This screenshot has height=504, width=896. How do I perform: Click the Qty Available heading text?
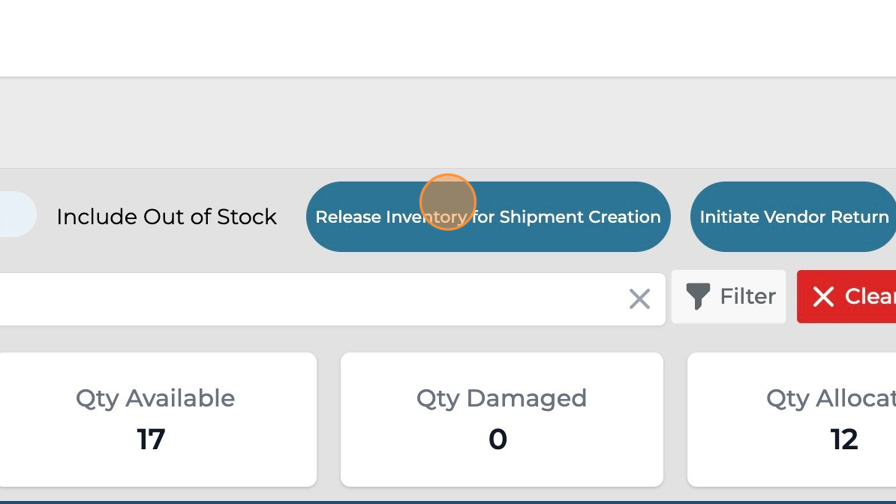coord(155,398)
